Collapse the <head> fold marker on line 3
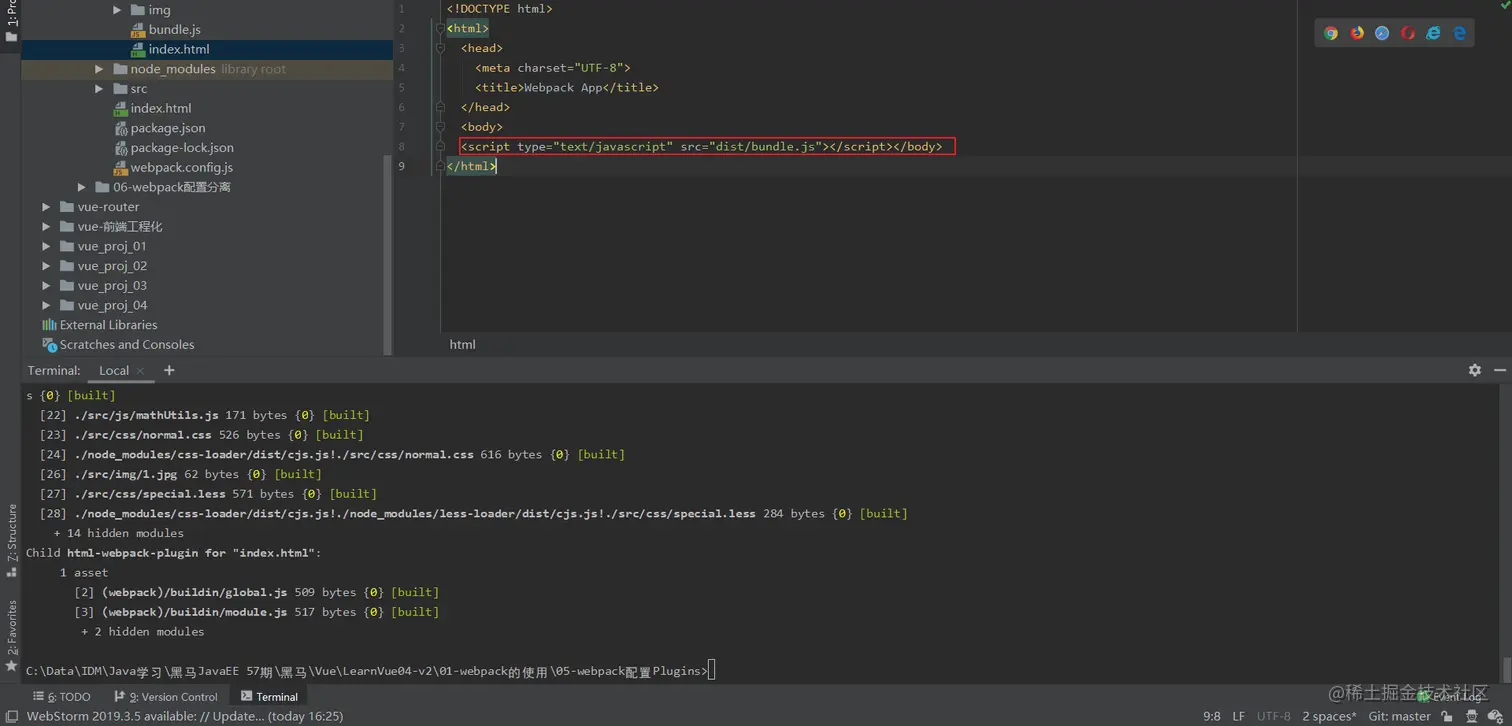 [x=440, y=48]
